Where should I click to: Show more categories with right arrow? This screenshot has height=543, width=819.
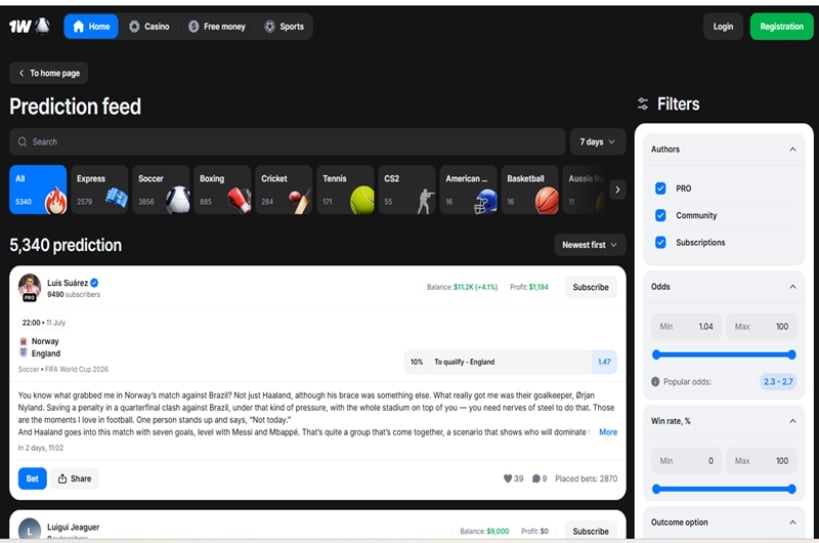pyautogui.click(x=617, y=190)
